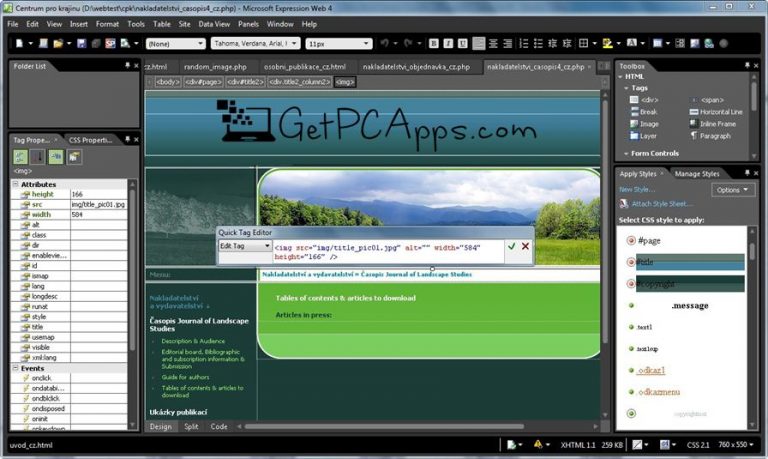Click the tag code field in Quick Tag Editor

388,252
